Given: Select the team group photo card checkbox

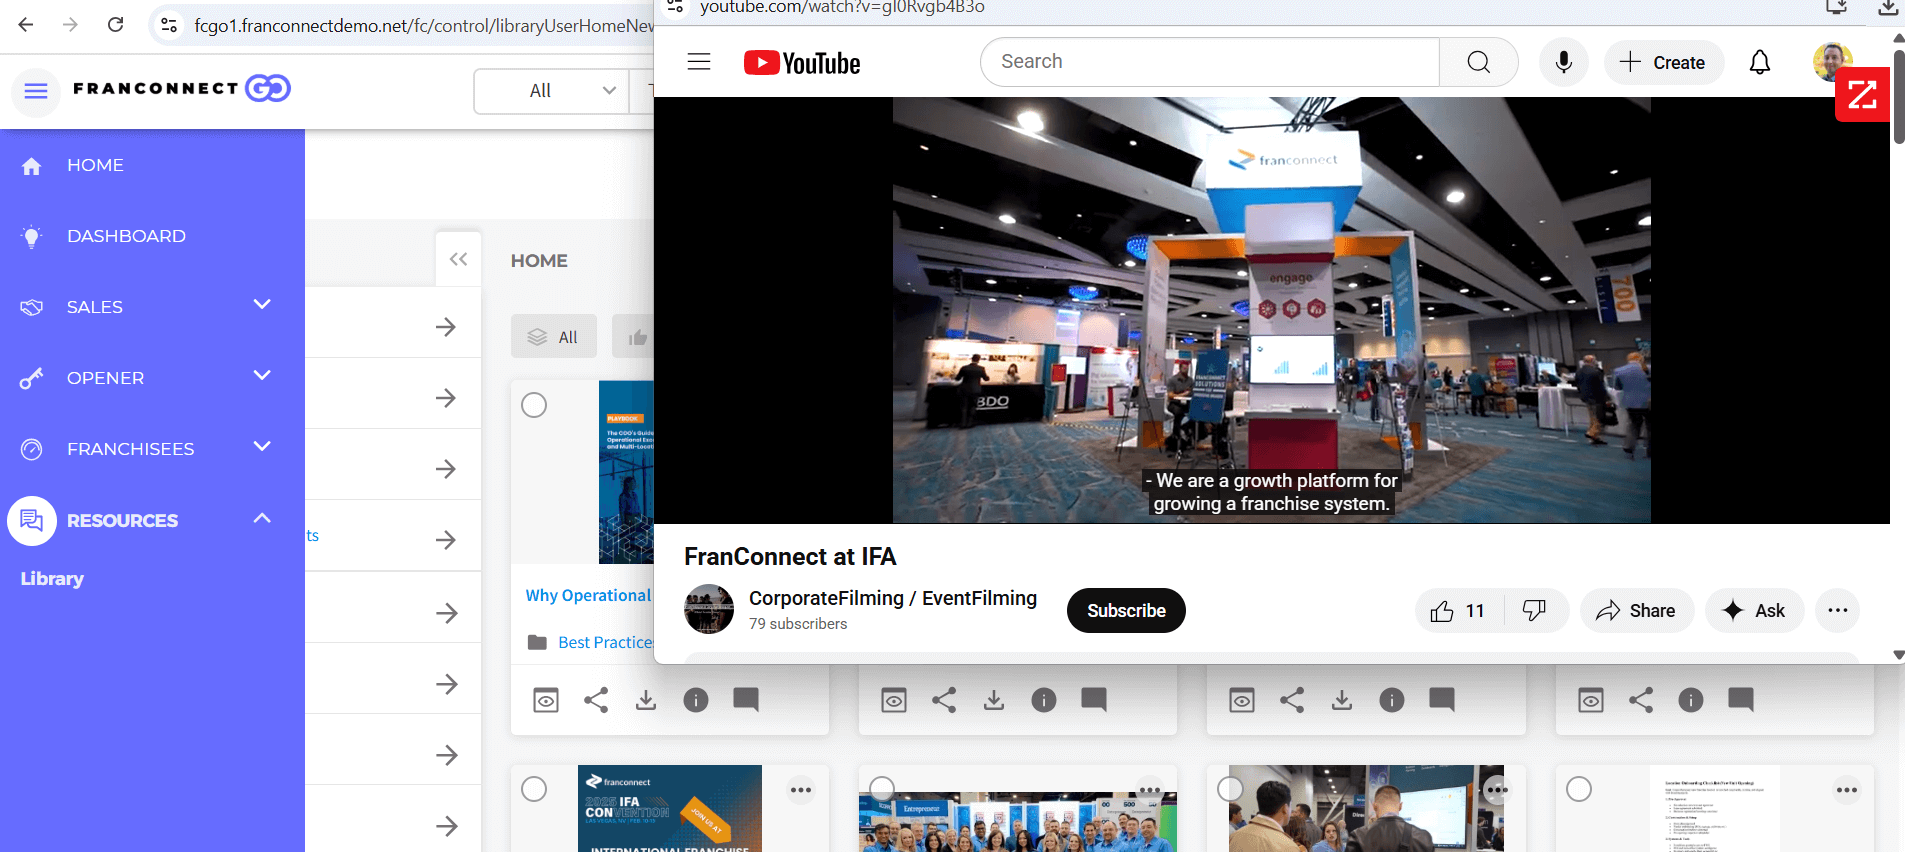Looking at the screenshot, I should [882, 789].
